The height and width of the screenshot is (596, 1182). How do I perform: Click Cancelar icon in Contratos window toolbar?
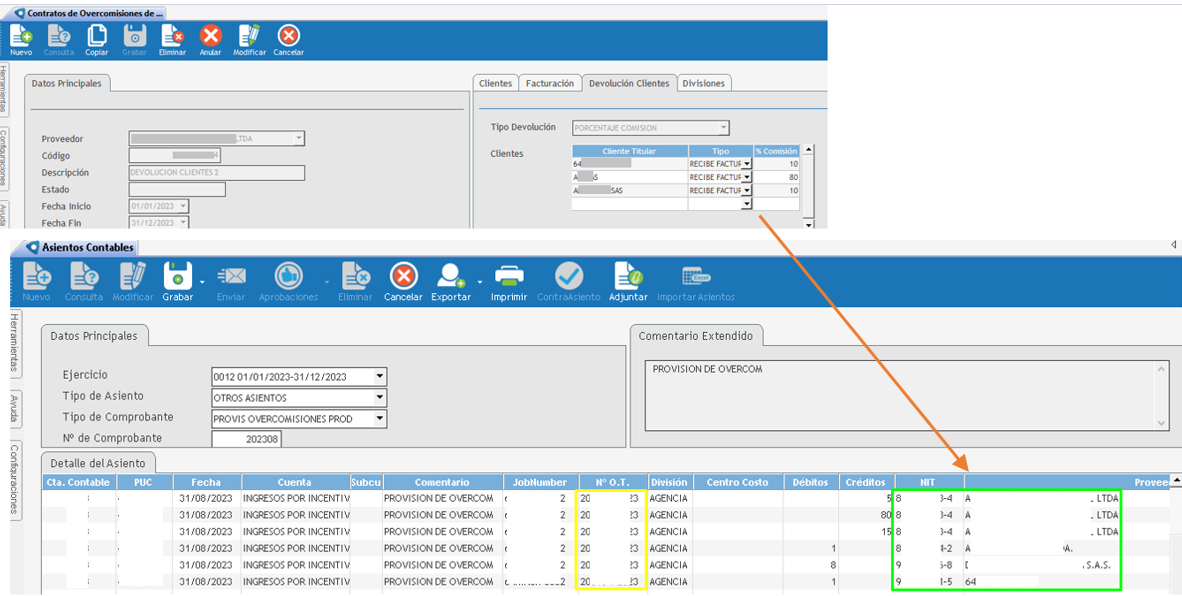click(x=288, y=35)
